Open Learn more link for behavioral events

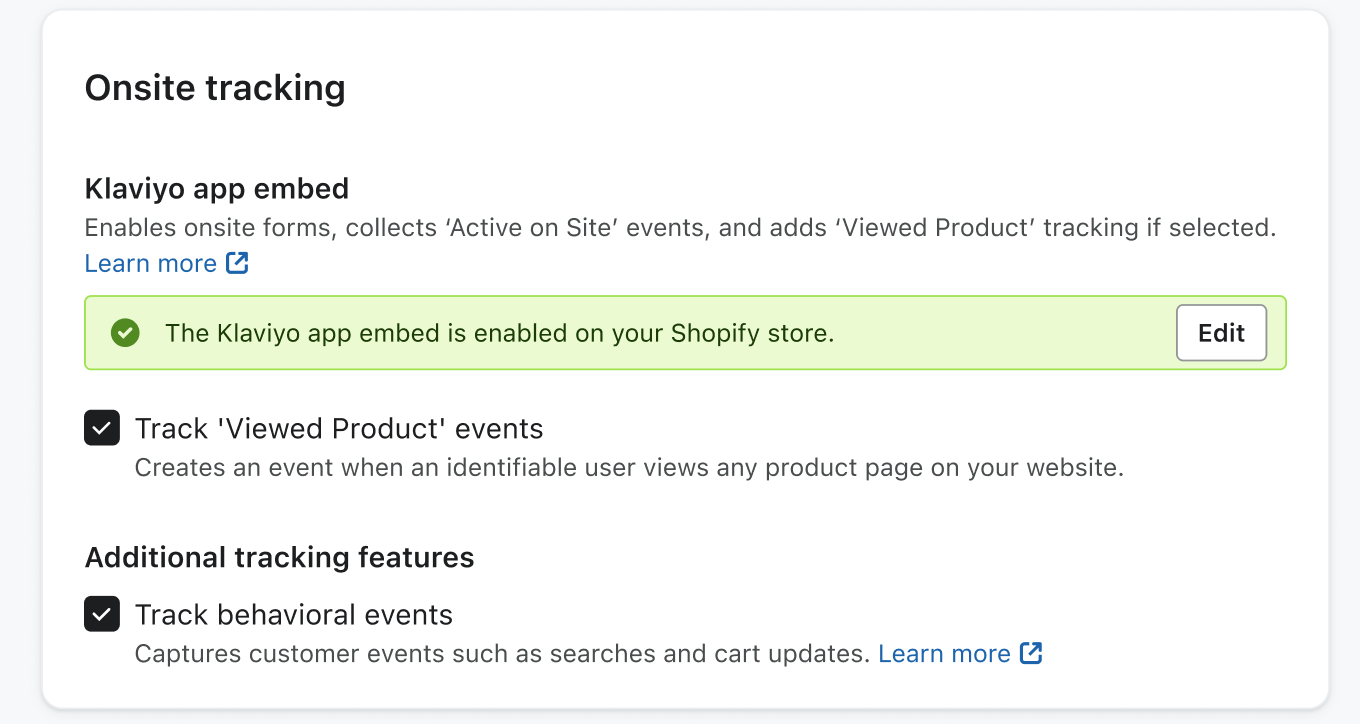[944, 654]
